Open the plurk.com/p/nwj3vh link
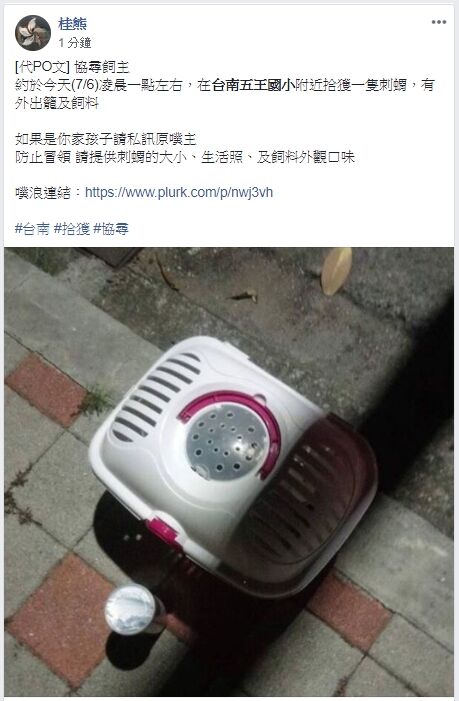 point(179,193)
